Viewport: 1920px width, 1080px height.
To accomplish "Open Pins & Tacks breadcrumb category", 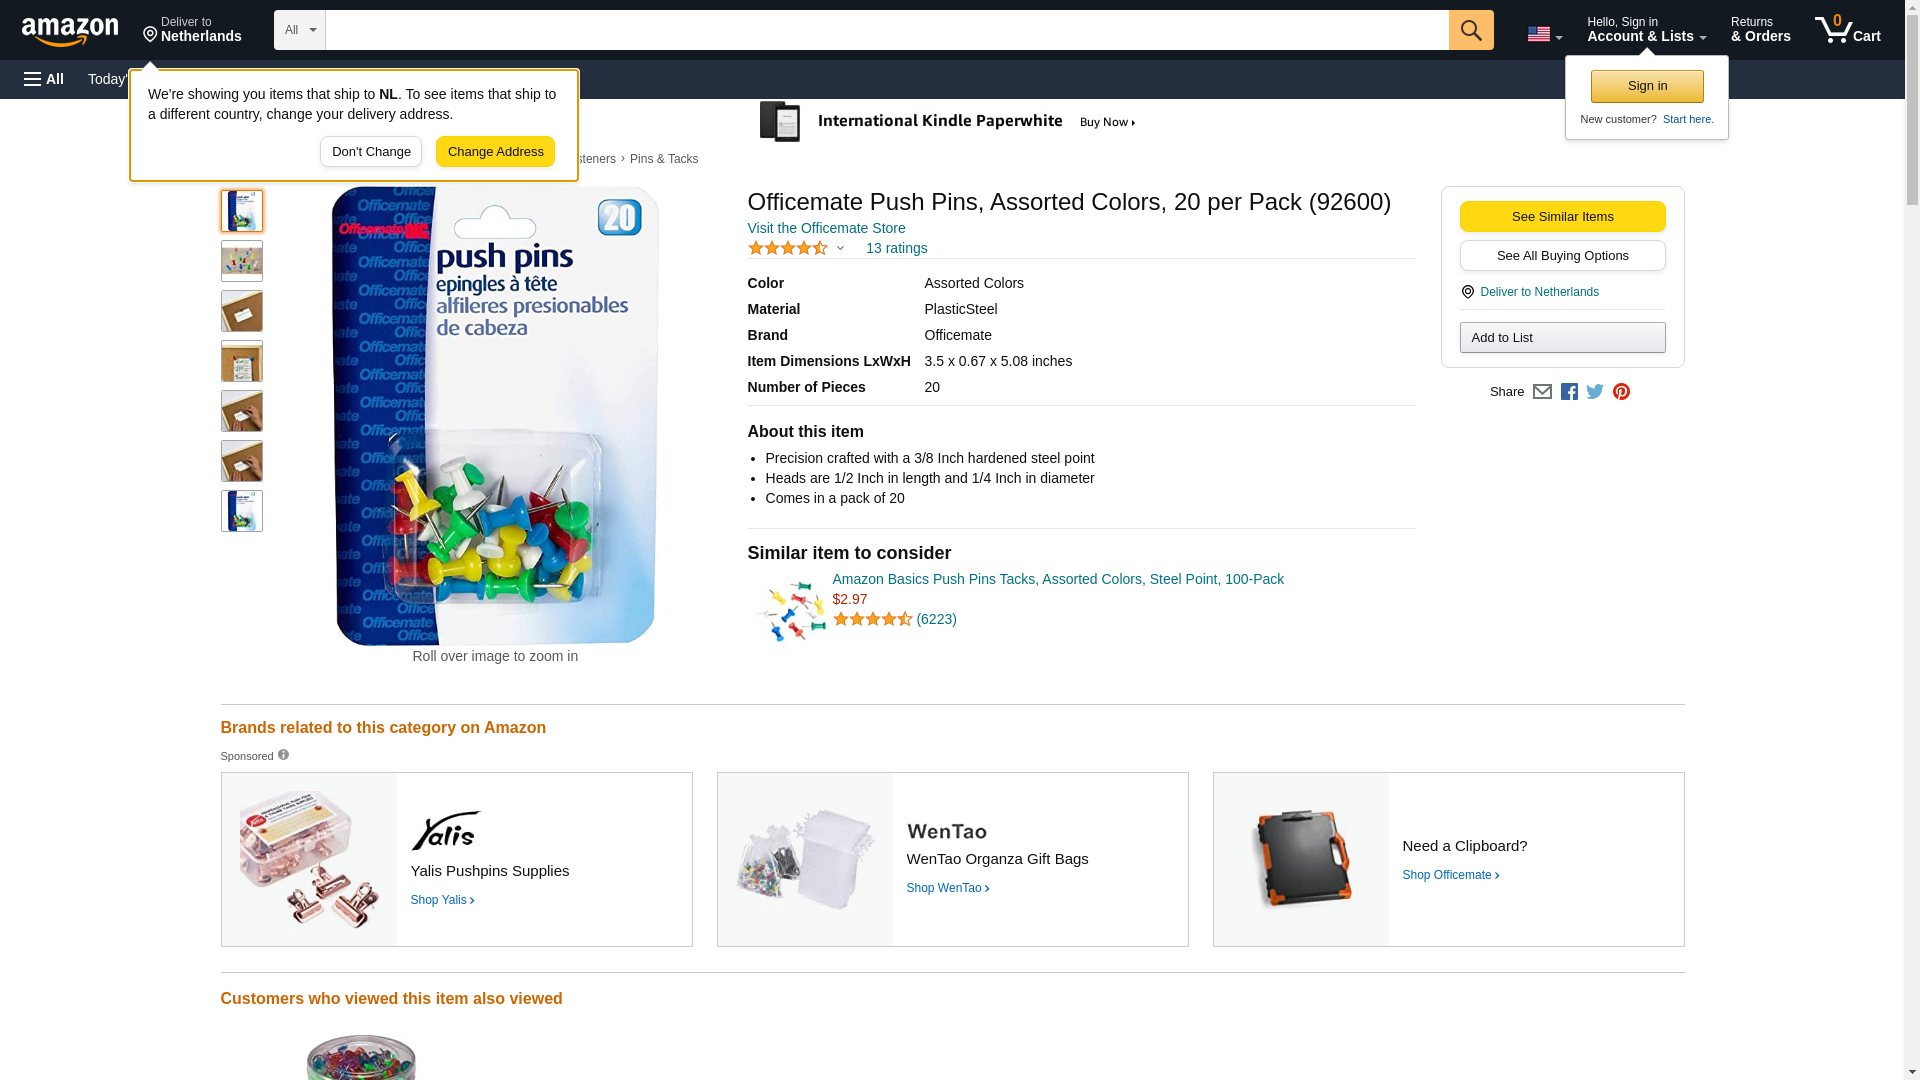I will pyautogui.click(x=664, y=159).
